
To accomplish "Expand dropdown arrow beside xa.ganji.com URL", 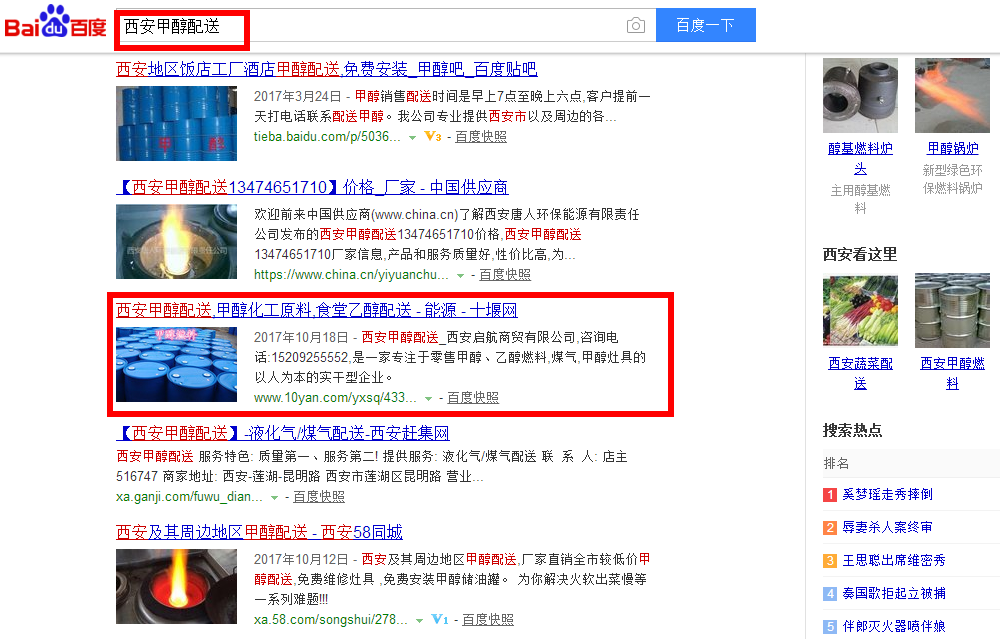I will (x=274, y=497).
